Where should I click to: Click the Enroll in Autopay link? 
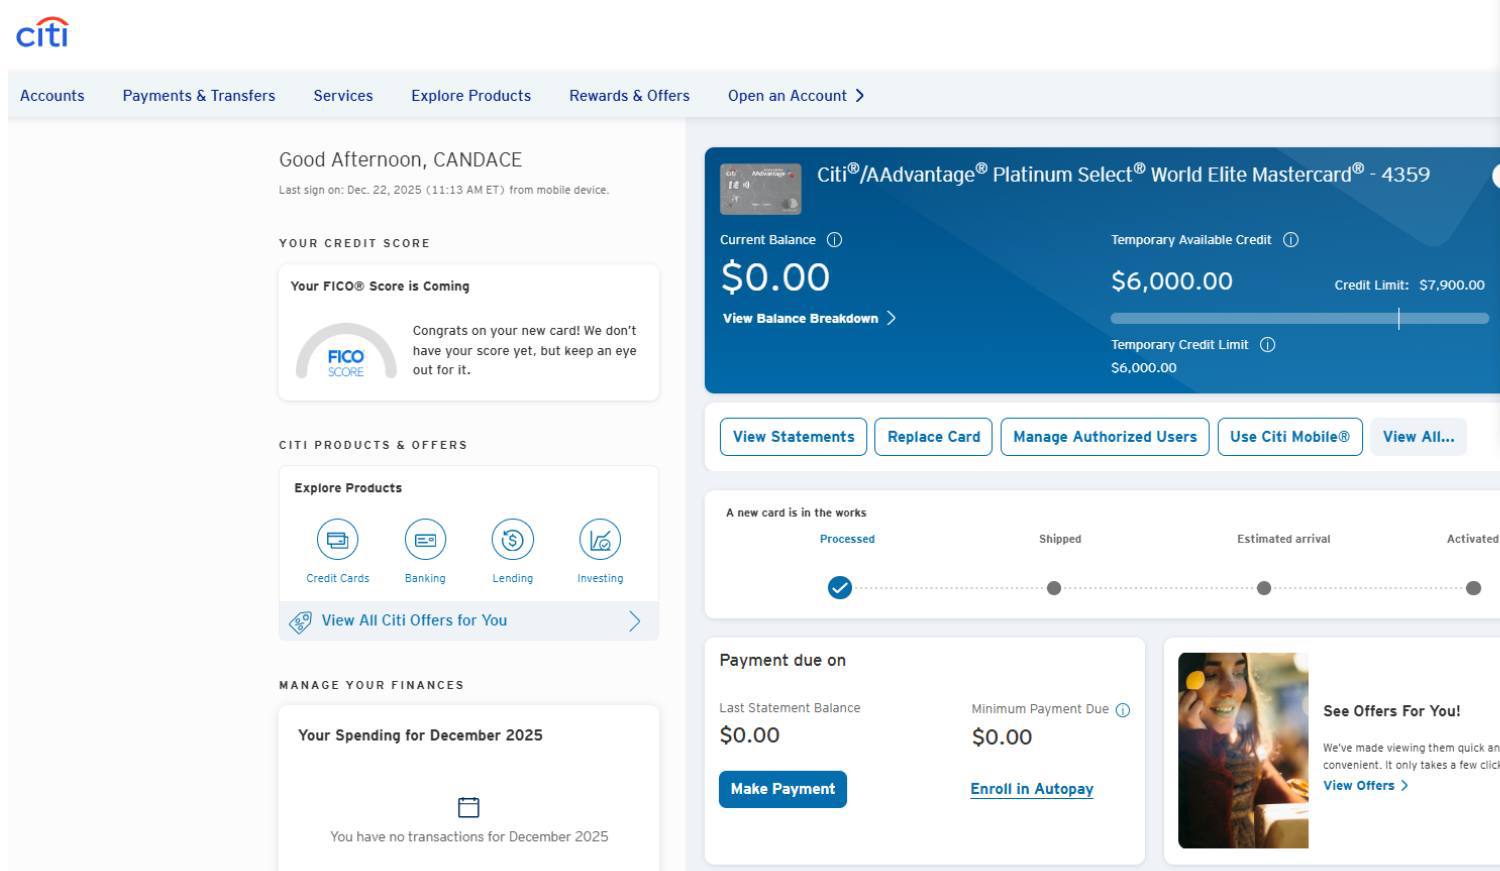point(1031,789)
